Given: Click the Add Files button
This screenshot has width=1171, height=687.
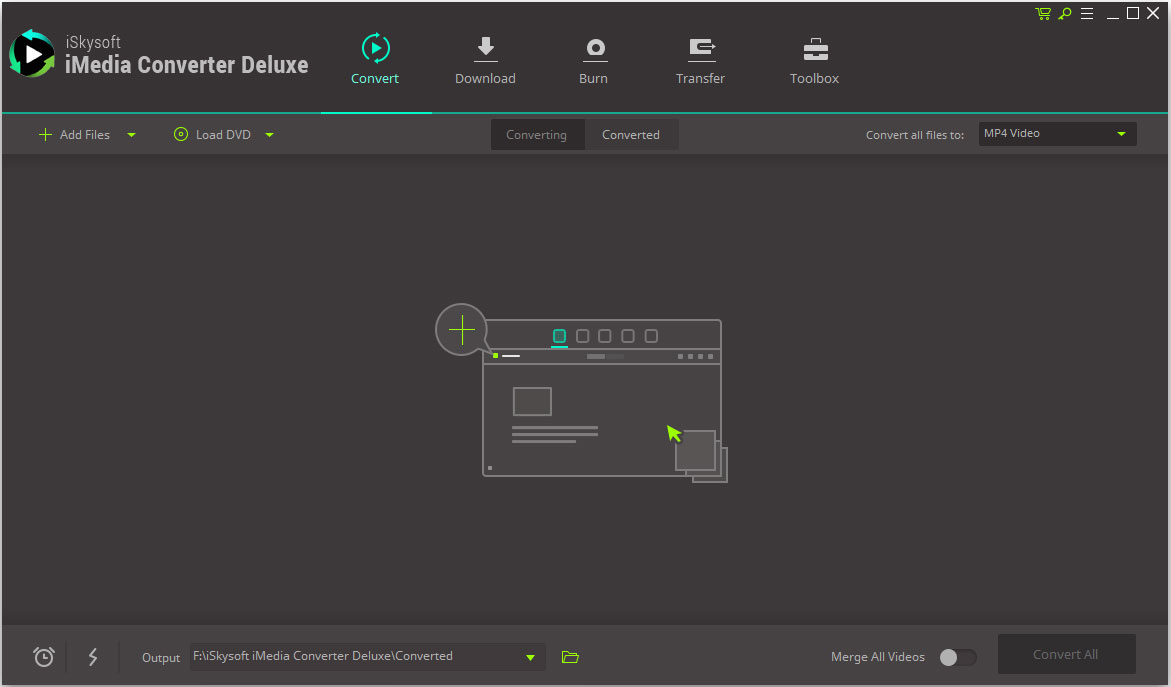Looking at the screenshot, I should coord(75,135).
